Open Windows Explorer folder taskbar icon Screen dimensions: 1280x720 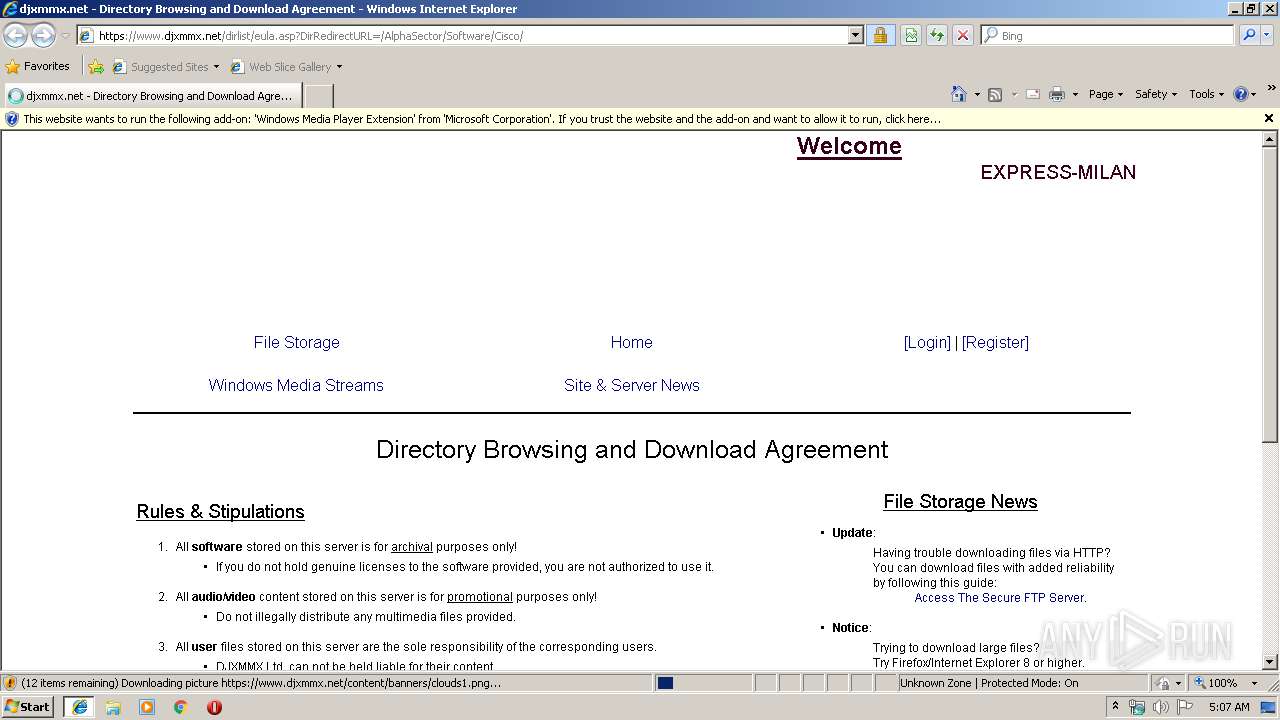pyautogui.click(x=113, y=707)
